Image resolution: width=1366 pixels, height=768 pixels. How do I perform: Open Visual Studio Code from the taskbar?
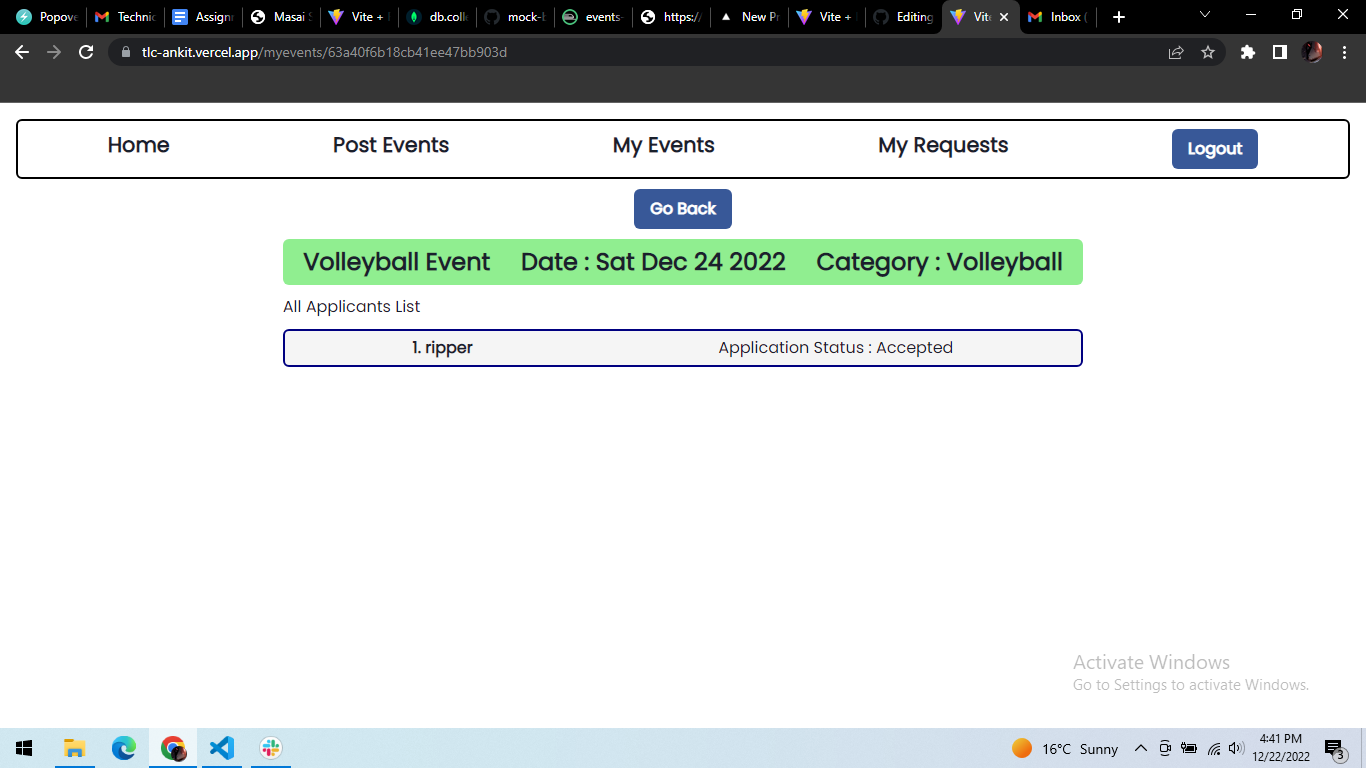[221, 748]
